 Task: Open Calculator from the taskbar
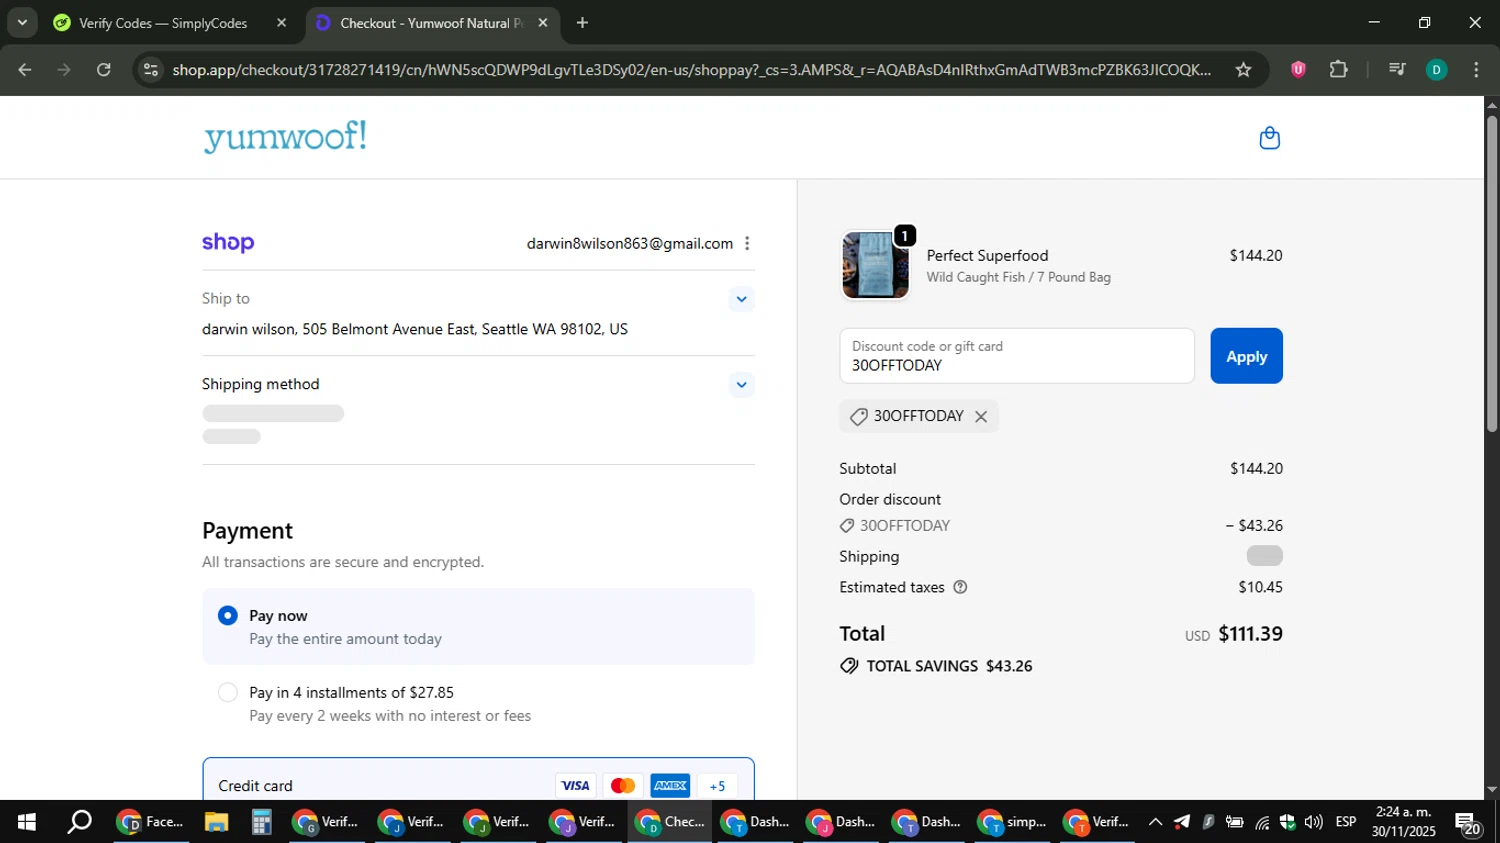point(261,822)
